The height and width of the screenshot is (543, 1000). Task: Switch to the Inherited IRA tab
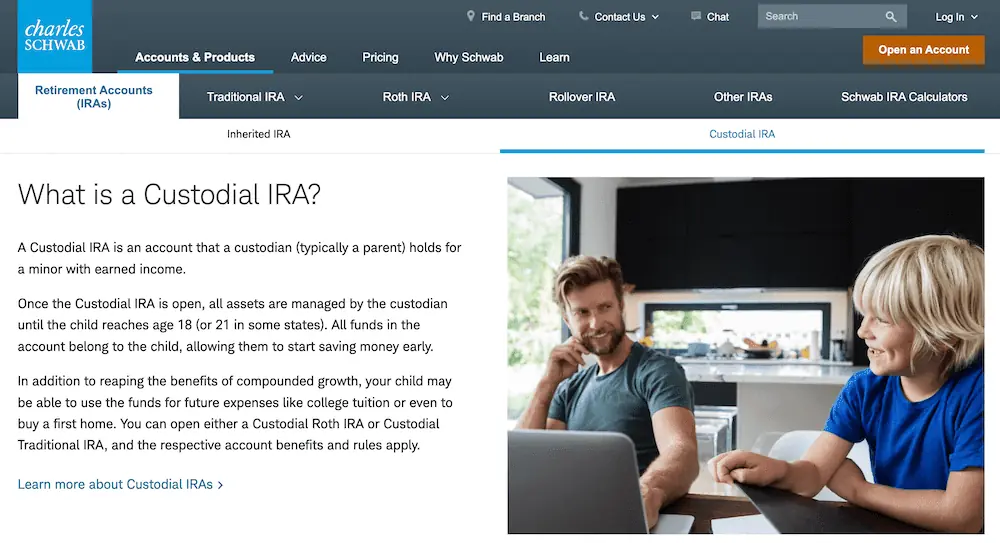259,134
